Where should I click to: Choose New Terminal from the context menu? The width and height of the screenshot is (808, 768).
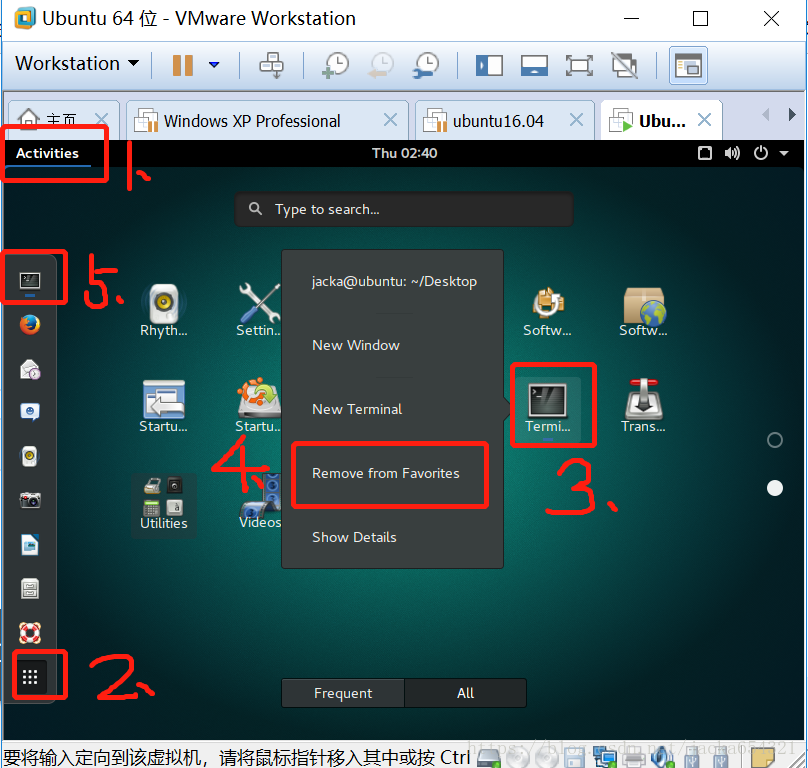357,409
